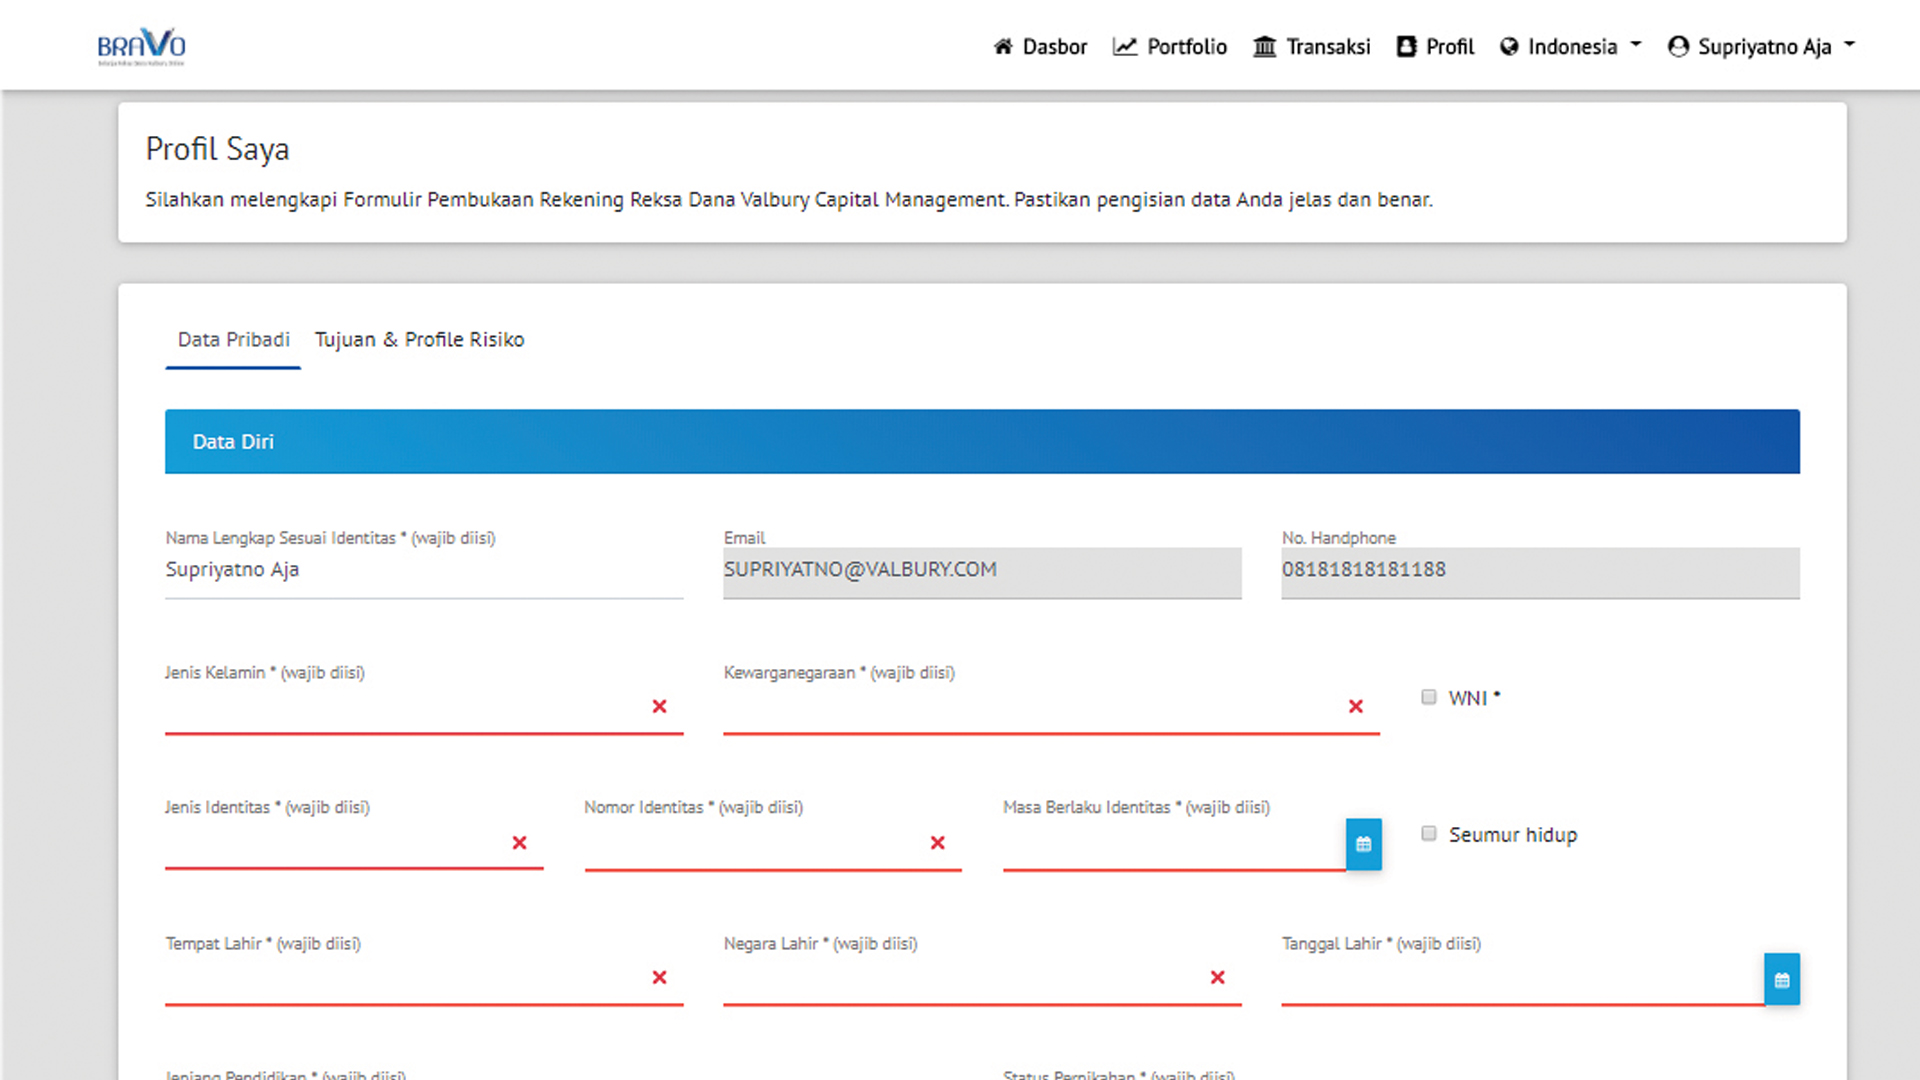Open calendar picker for Tanggal Lahir
Viewport: 1920px width, 1080px height.
1782,979
